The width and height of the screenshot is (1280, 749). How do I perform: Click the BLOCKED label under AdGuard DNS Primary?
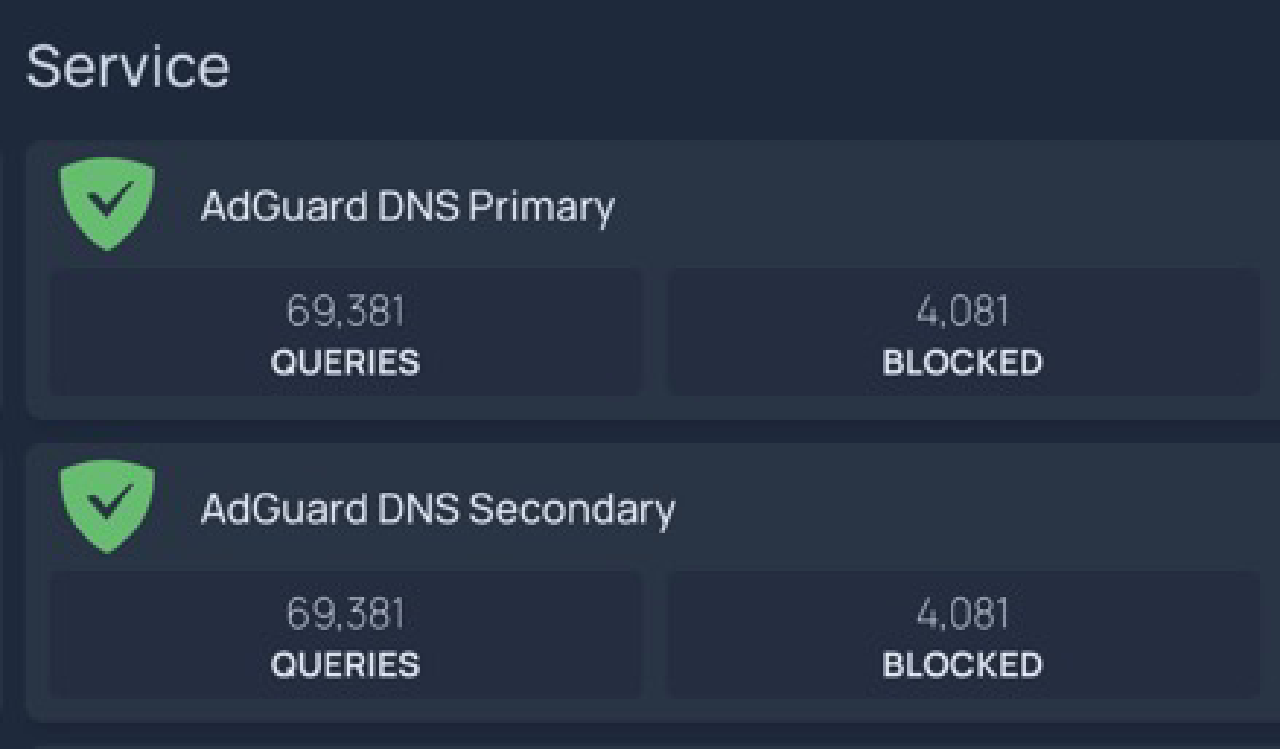(962, 362)
